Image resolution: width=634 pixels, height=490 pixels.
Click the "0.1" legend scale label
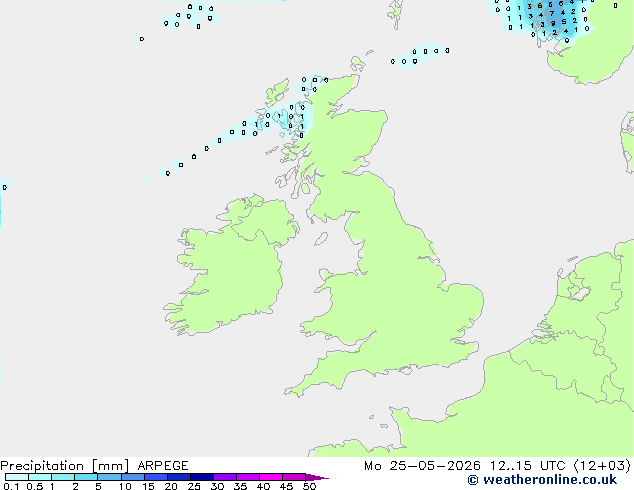(11, 486)
